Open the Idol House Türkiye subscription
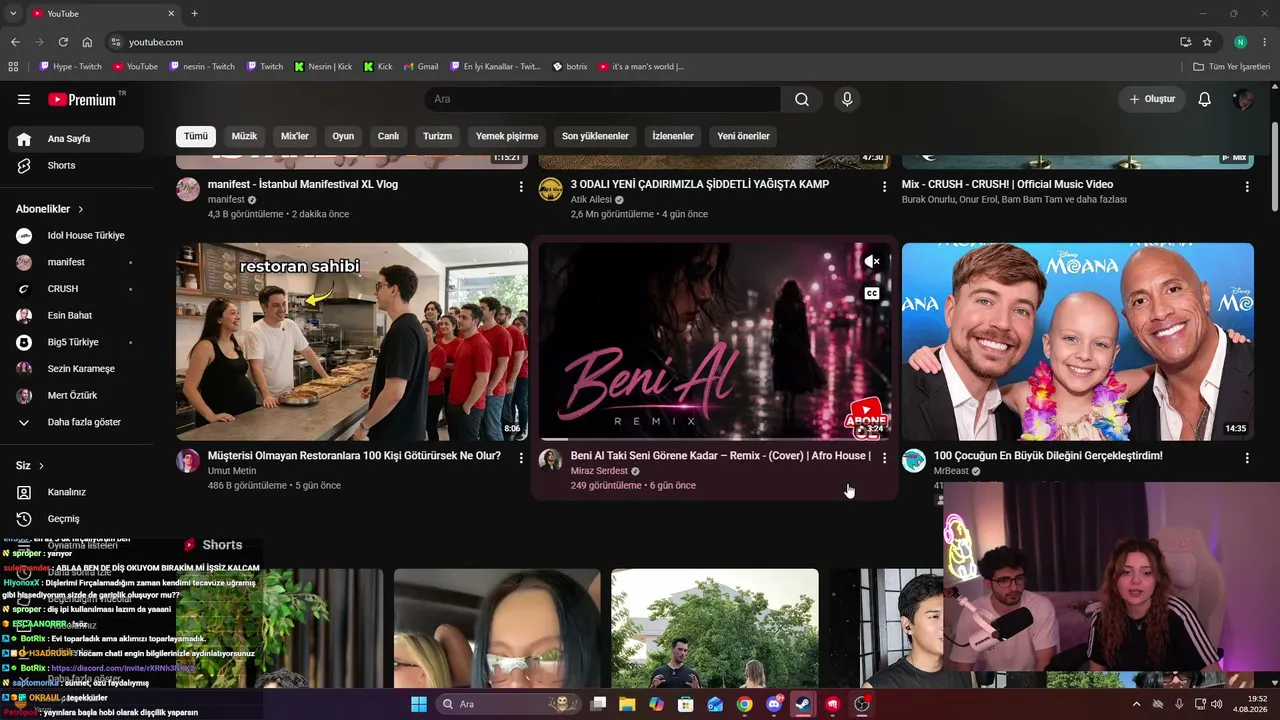Viewport: 1280px width, 720px height. [x=76, y=236]
